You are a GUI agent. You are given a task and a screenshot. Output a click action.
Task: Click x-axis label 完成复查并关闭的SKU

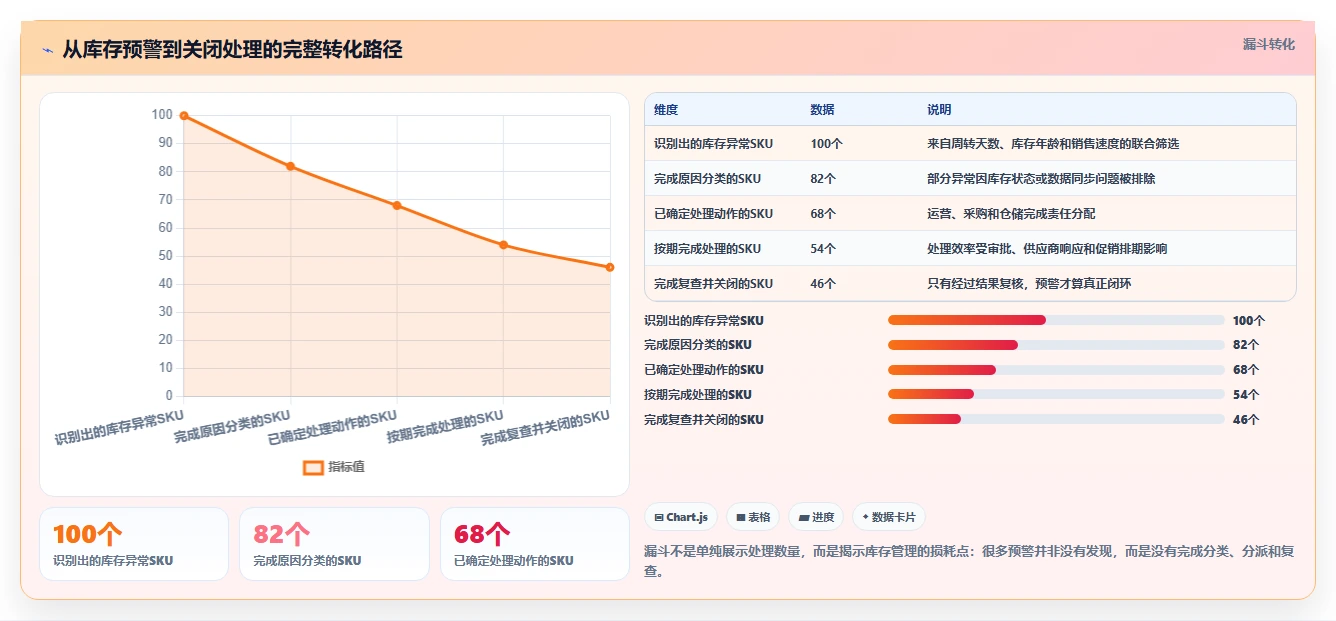(x=545, y=427)
